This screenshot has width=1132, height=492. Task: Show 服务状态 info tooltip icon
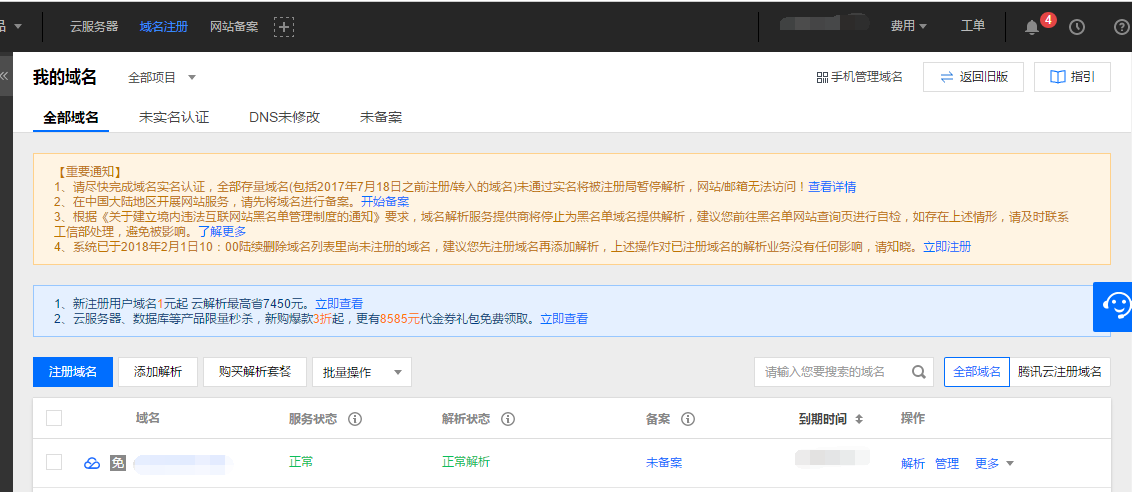pyautogui.click(x=354, y=419)
